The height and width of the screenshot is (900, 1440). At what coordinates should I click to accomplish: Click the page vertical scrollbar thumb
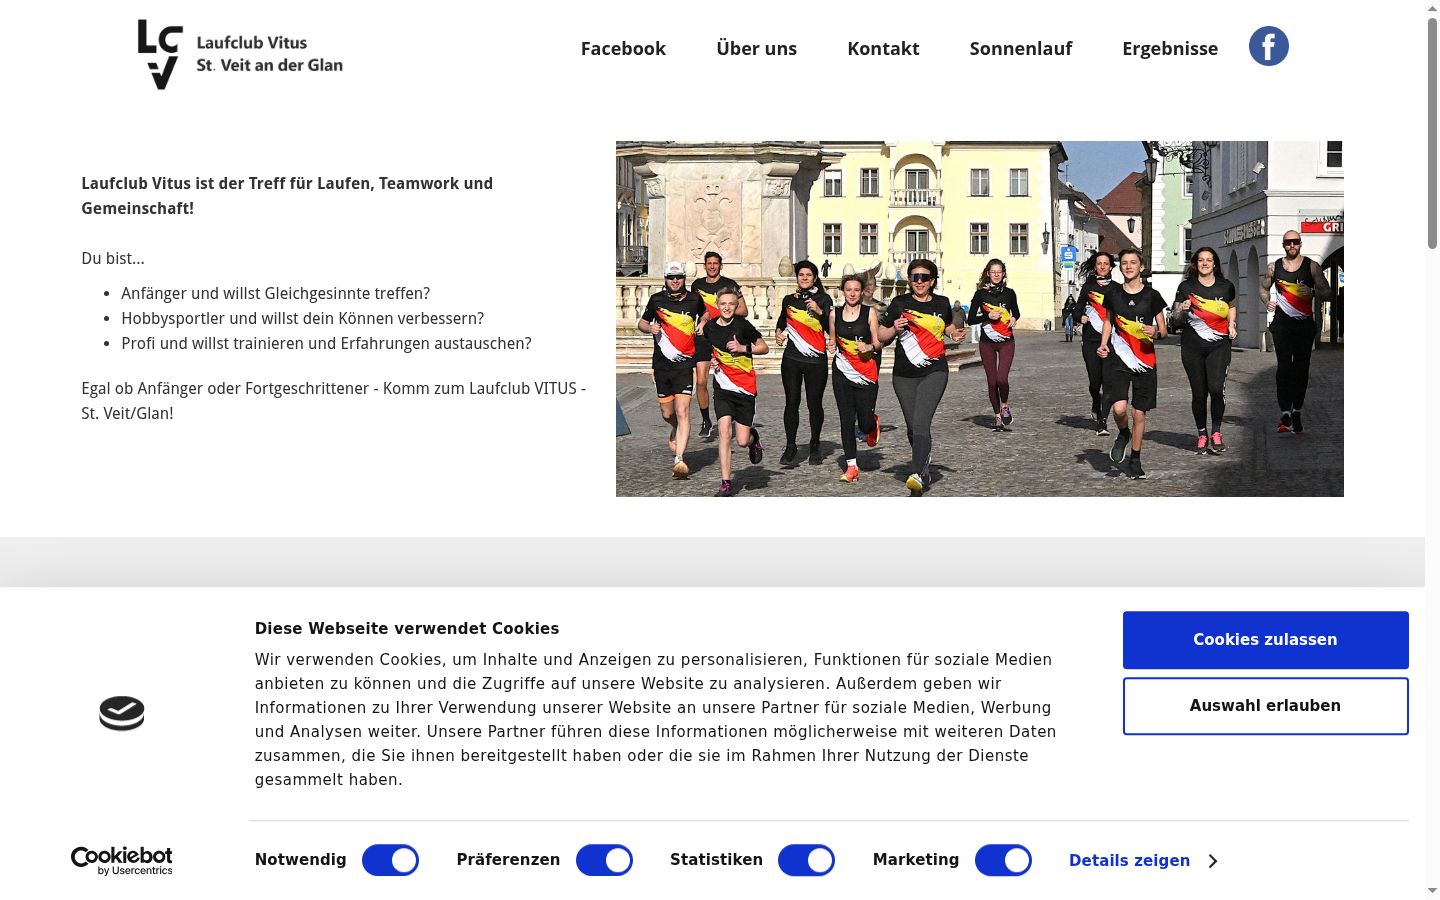click(1432, 132)
